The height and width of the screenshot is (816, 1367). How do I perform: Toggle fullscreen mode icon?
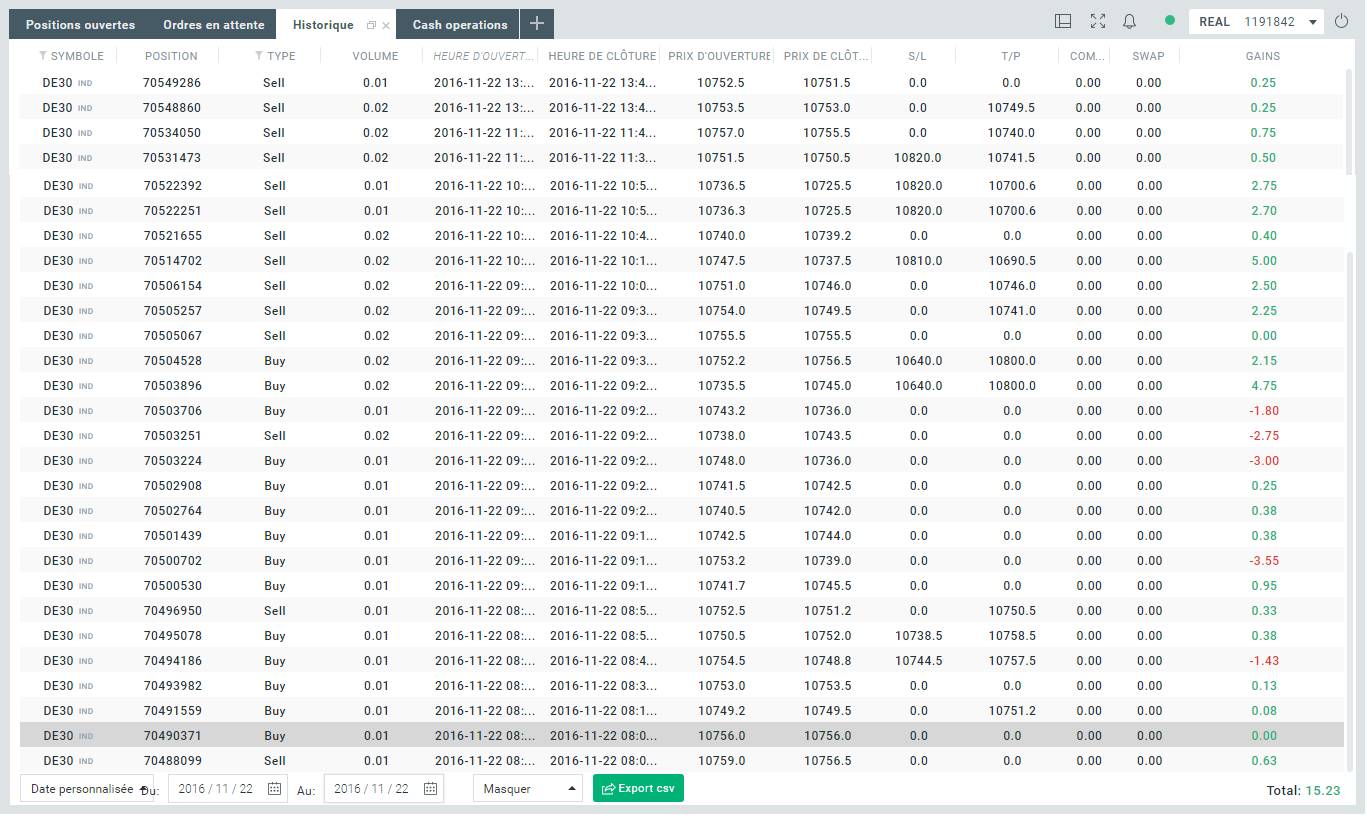(1097, 21)
